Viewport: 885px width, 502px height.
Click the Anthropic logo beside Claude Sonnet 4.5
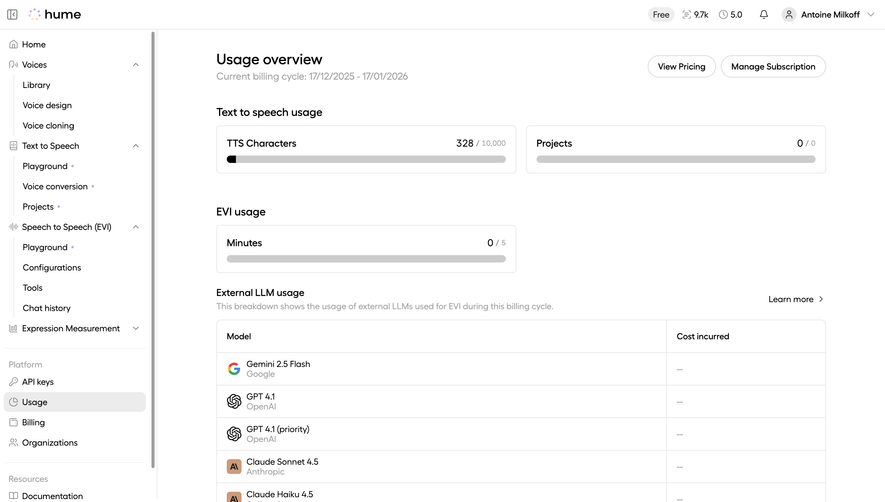pos(234,466)
